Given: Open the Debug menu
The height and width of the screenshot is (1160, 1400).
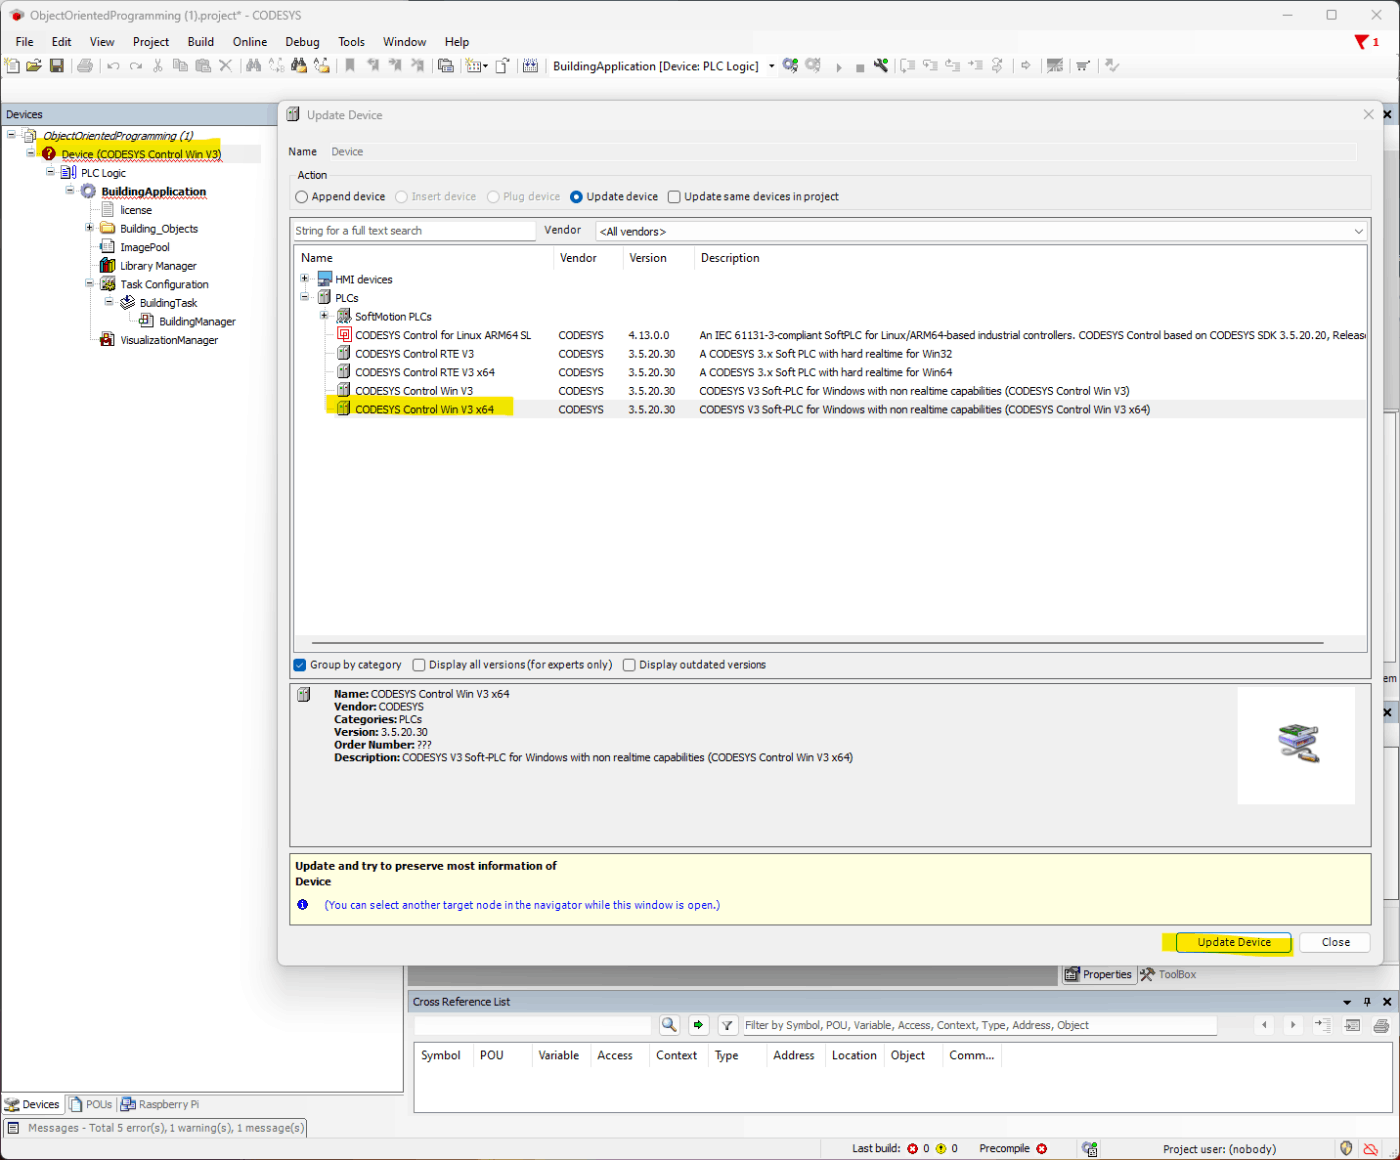Looking at the screenshot, I should point(302,42).
